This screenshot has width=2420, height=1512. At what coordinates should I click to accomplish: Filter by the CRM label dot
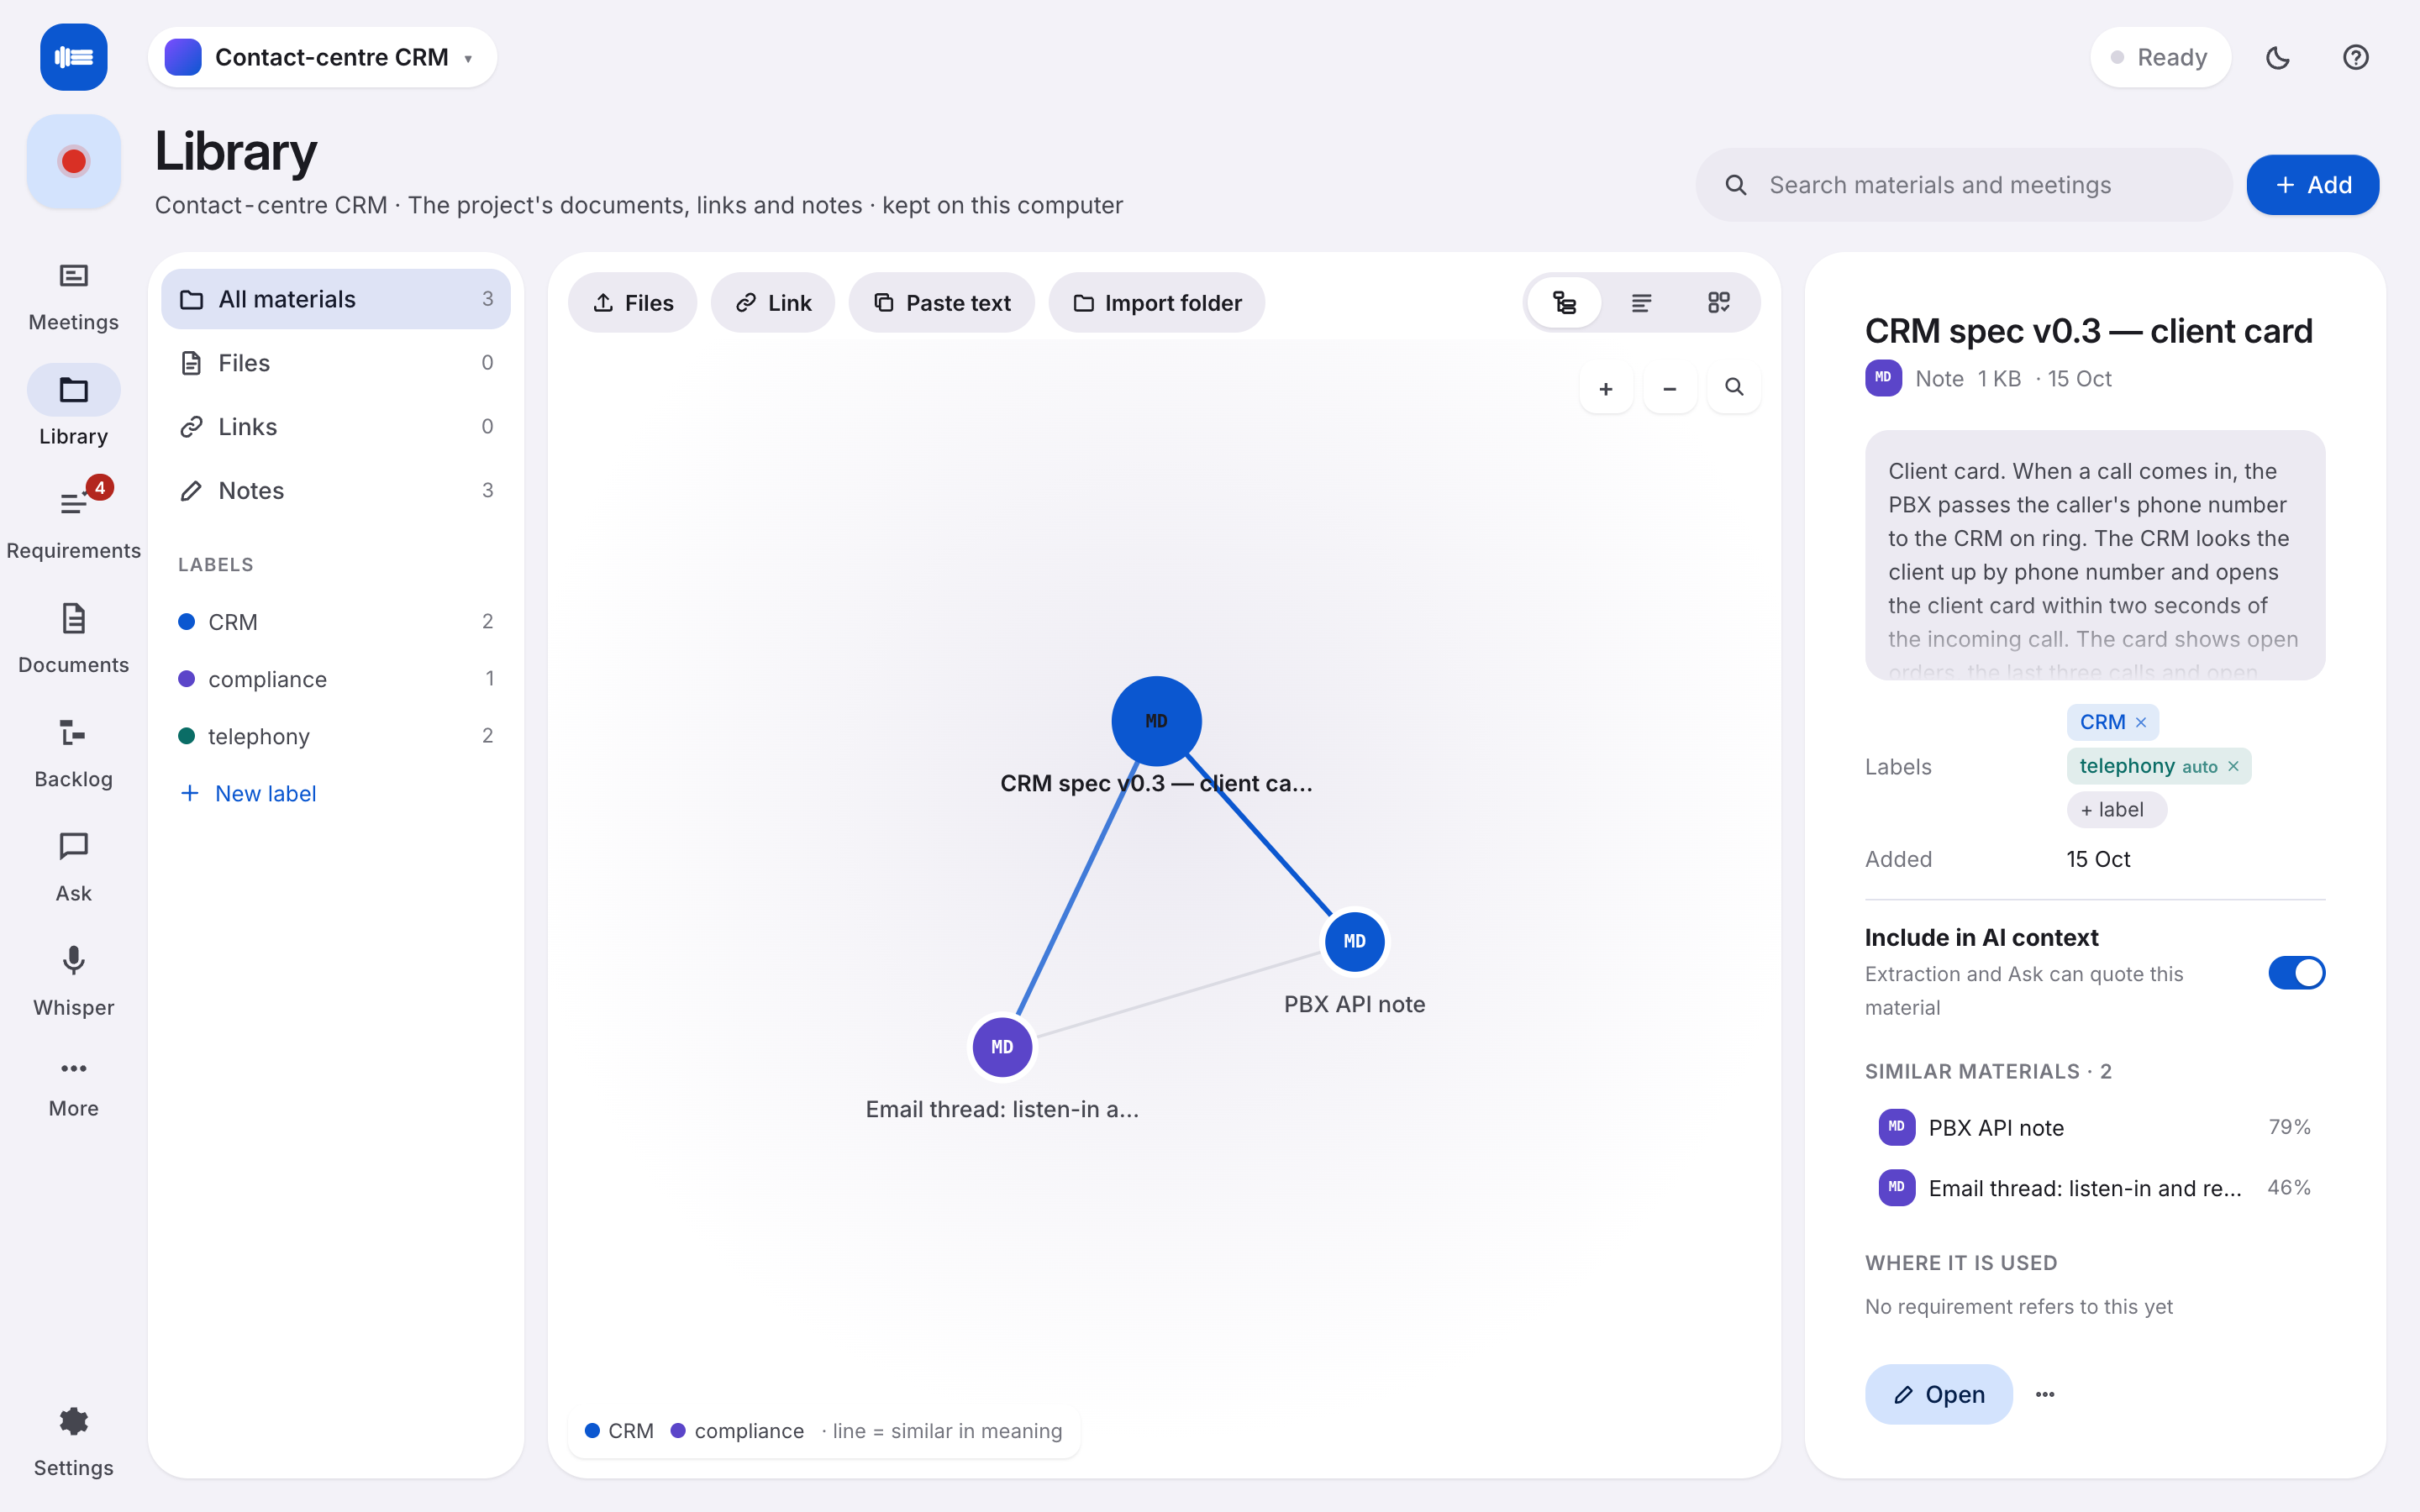pyautogui.click(x=186, y=622)
